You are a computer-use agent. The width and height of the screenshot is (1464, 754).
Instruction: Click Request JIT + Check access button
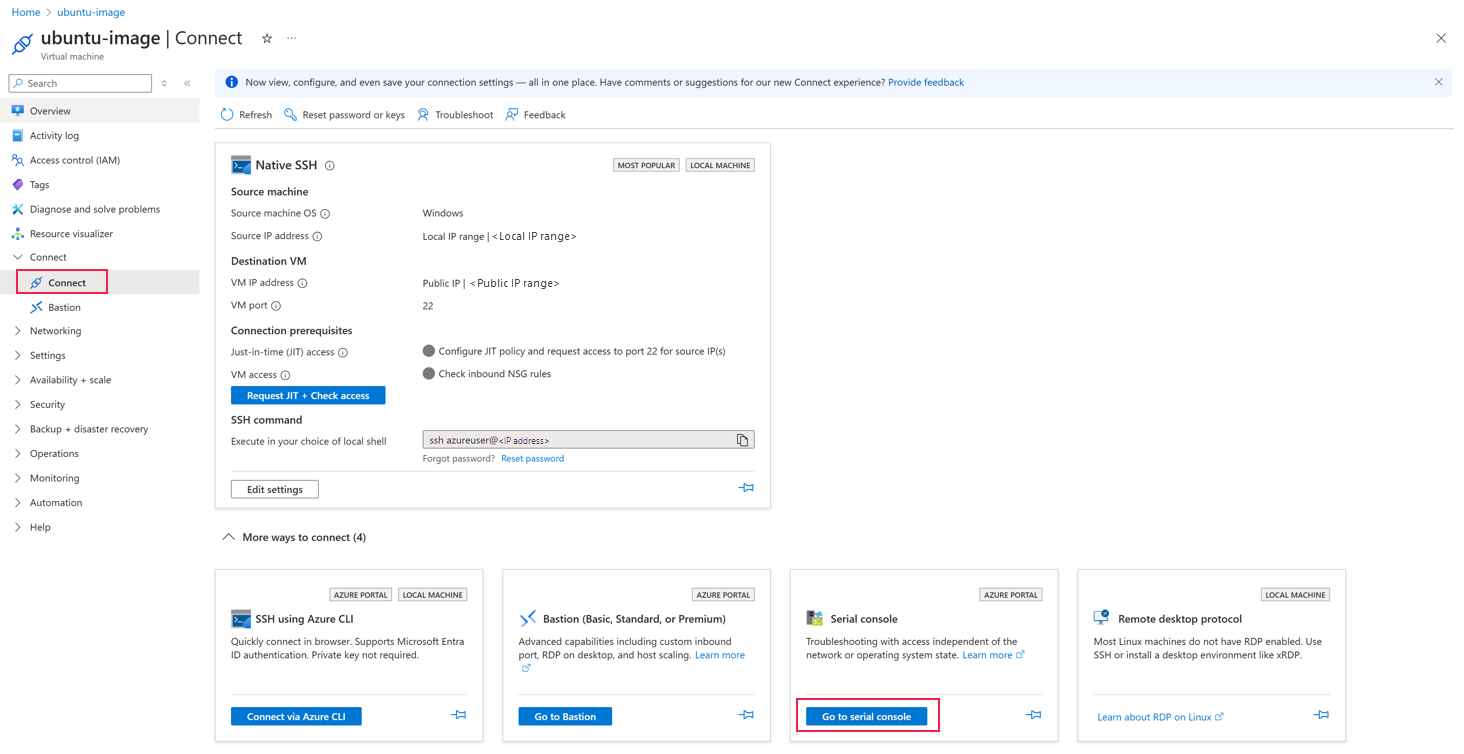pos(308,396)
